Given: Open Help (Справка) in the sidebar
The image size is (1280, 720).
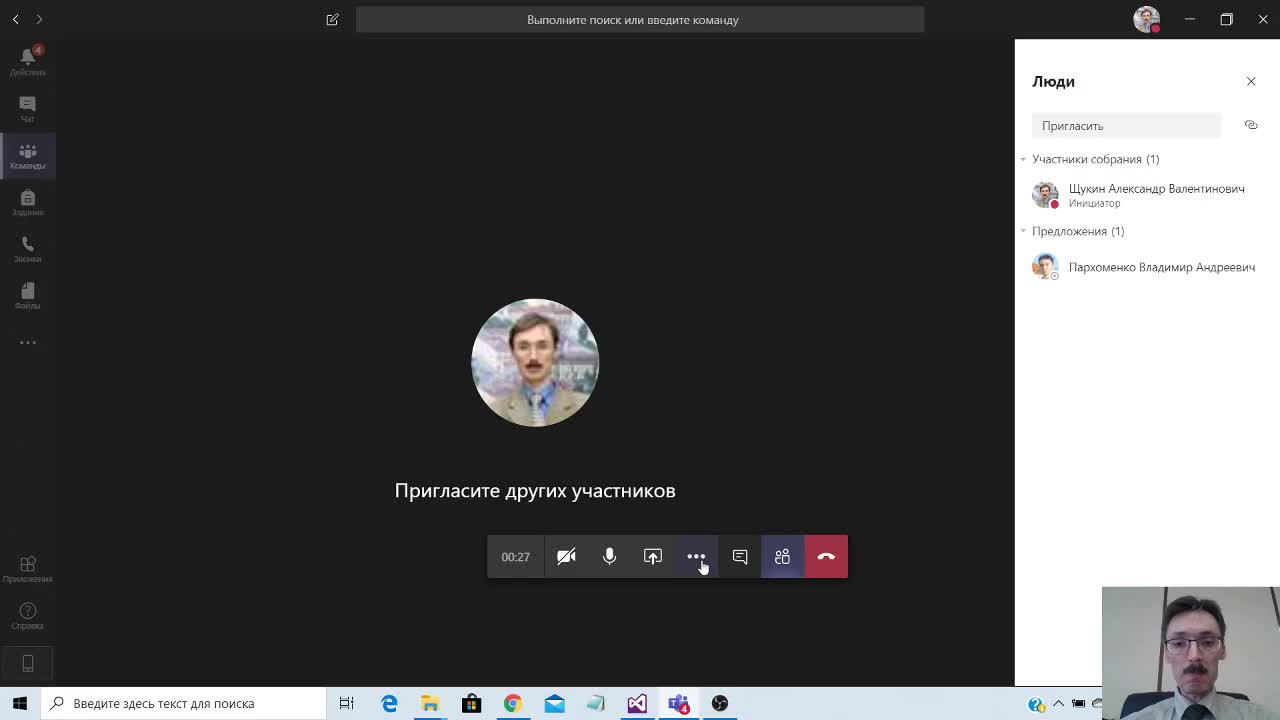Looking at the screenshot, I should point(27,616).
